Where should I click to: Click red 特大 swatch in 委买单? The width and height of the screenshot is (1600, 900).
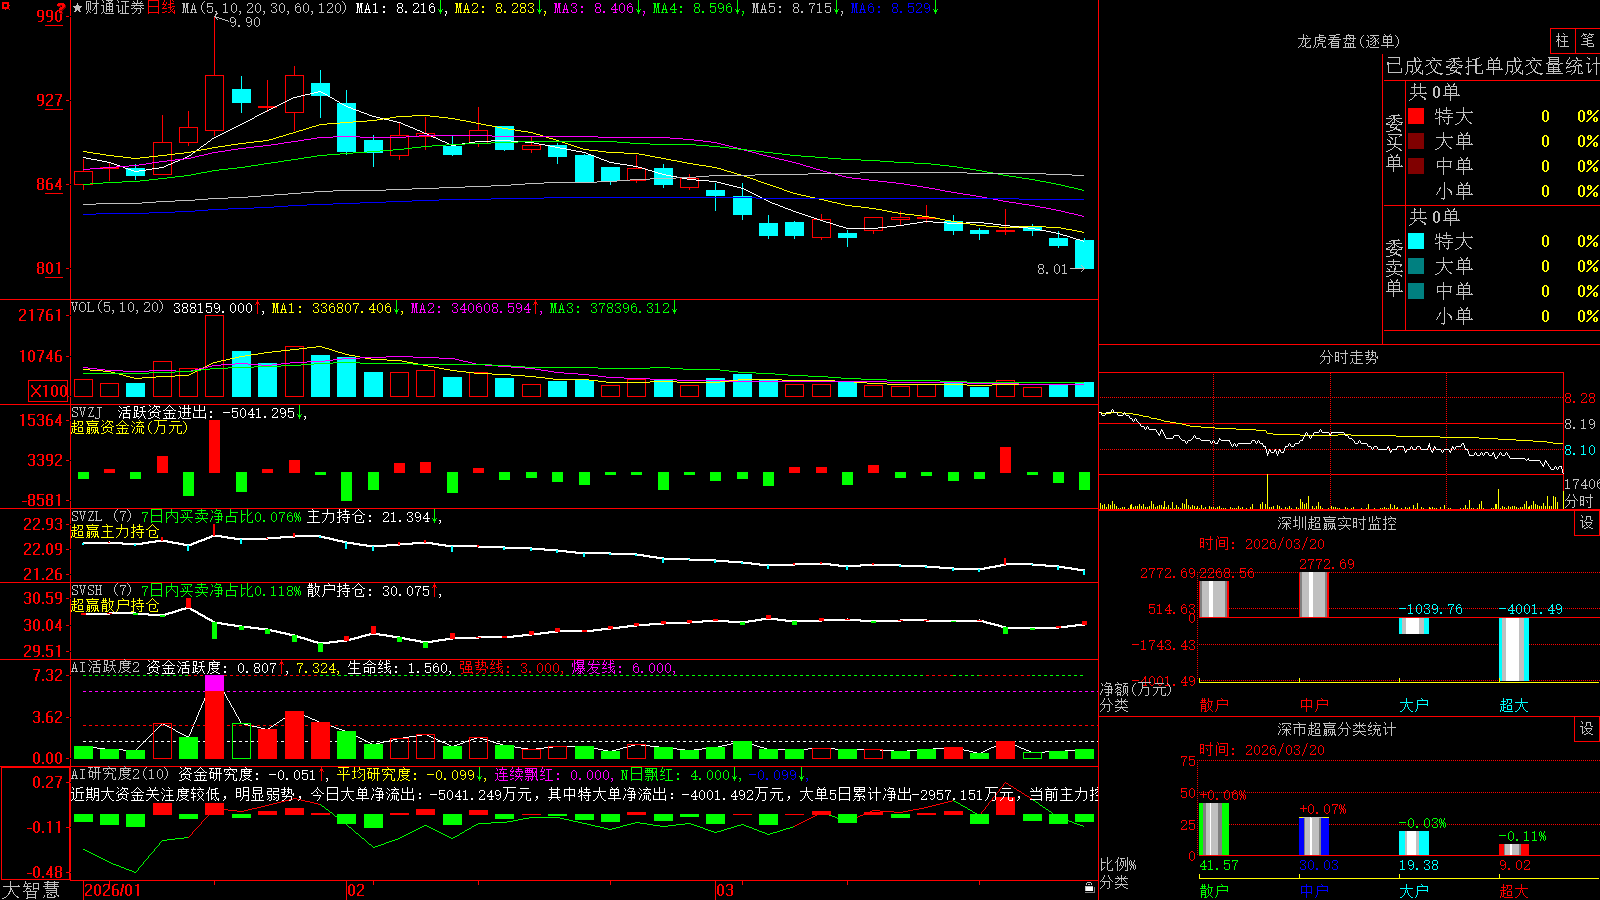click(x=1416, y=116)
